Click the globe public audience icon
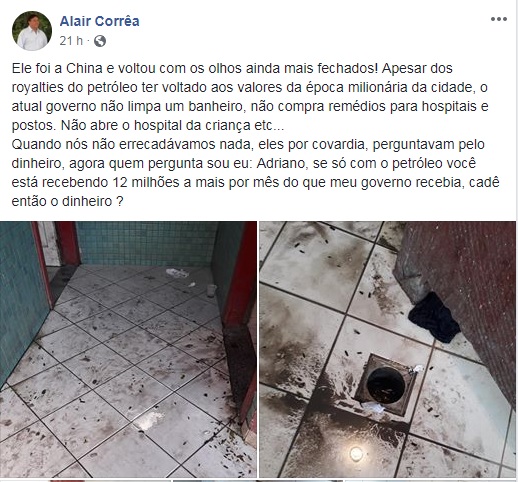Image resolution: width=518 pixels, height=482 pixels. tap(100, 41)
